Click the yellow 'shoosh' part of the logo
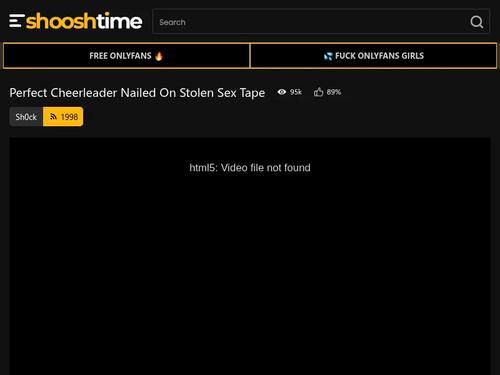 [61, 21]
